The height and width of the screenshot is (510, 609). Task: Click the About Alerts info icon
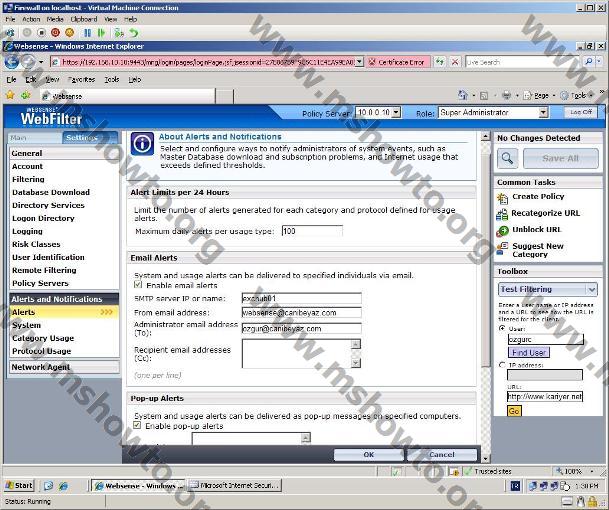142,144
